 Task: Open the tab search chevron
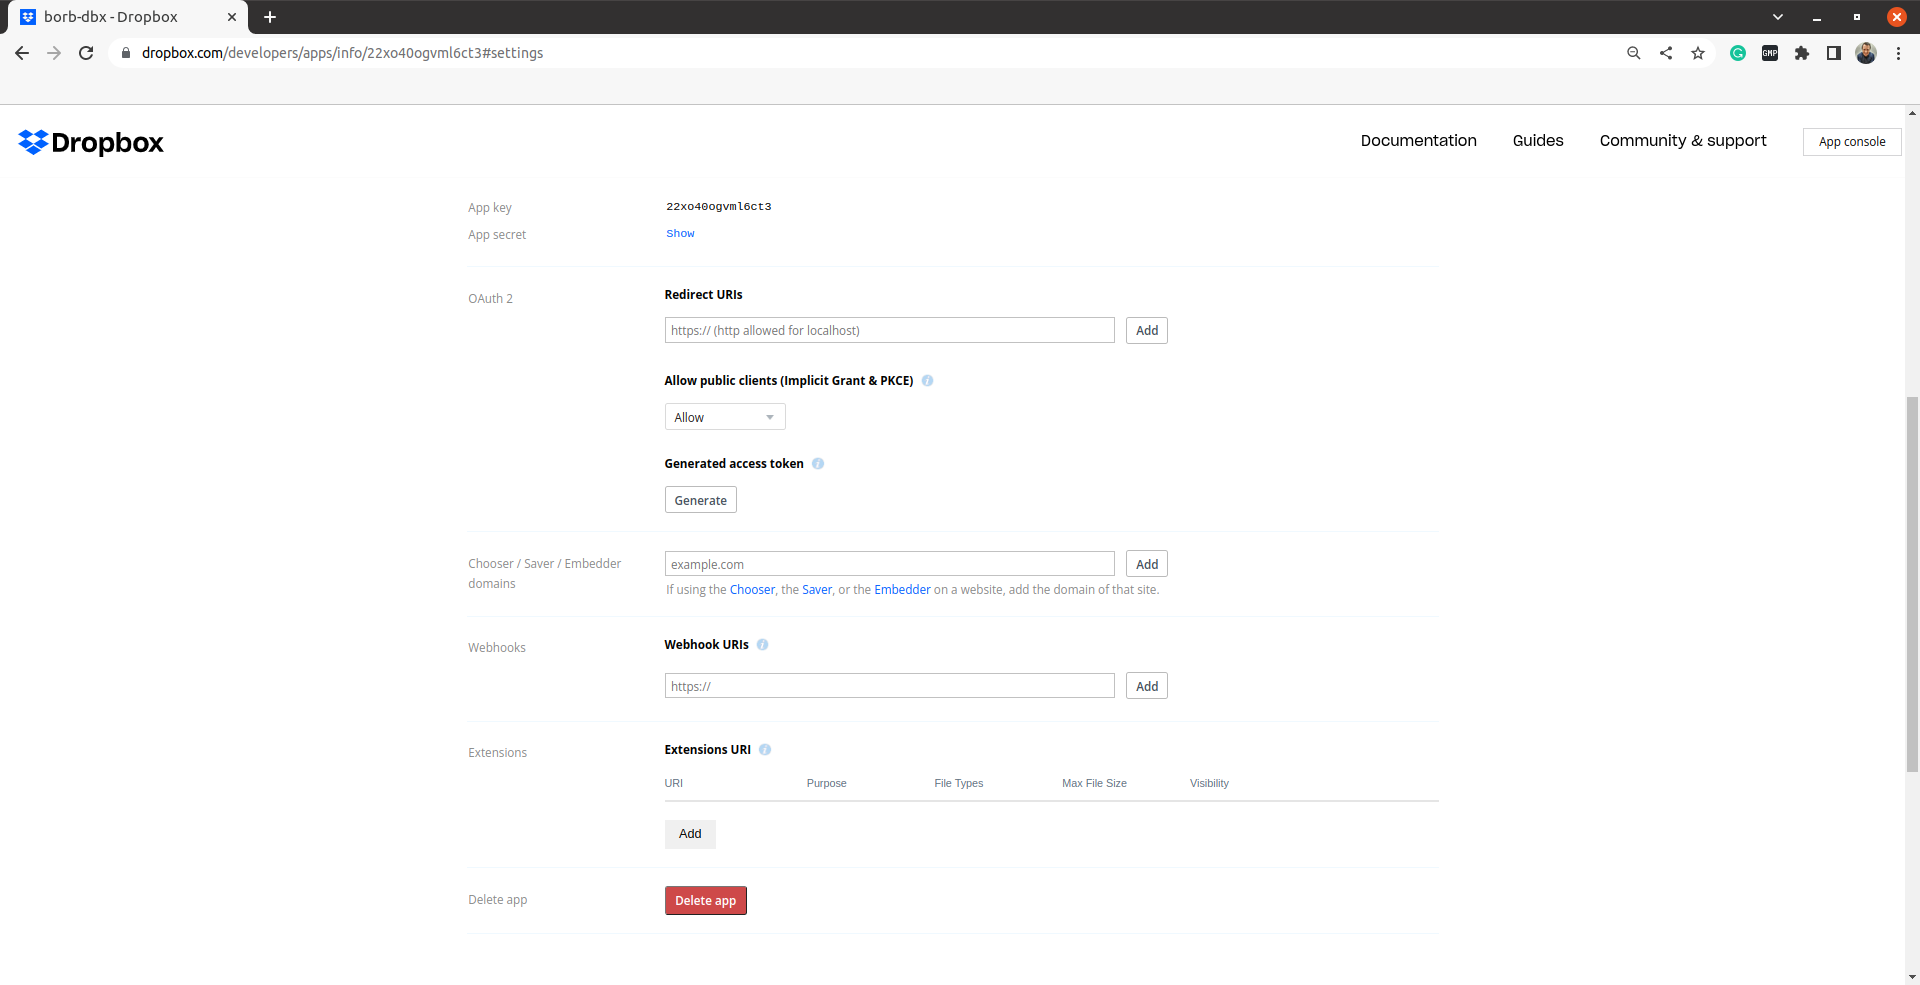[x=1778, y=17]
